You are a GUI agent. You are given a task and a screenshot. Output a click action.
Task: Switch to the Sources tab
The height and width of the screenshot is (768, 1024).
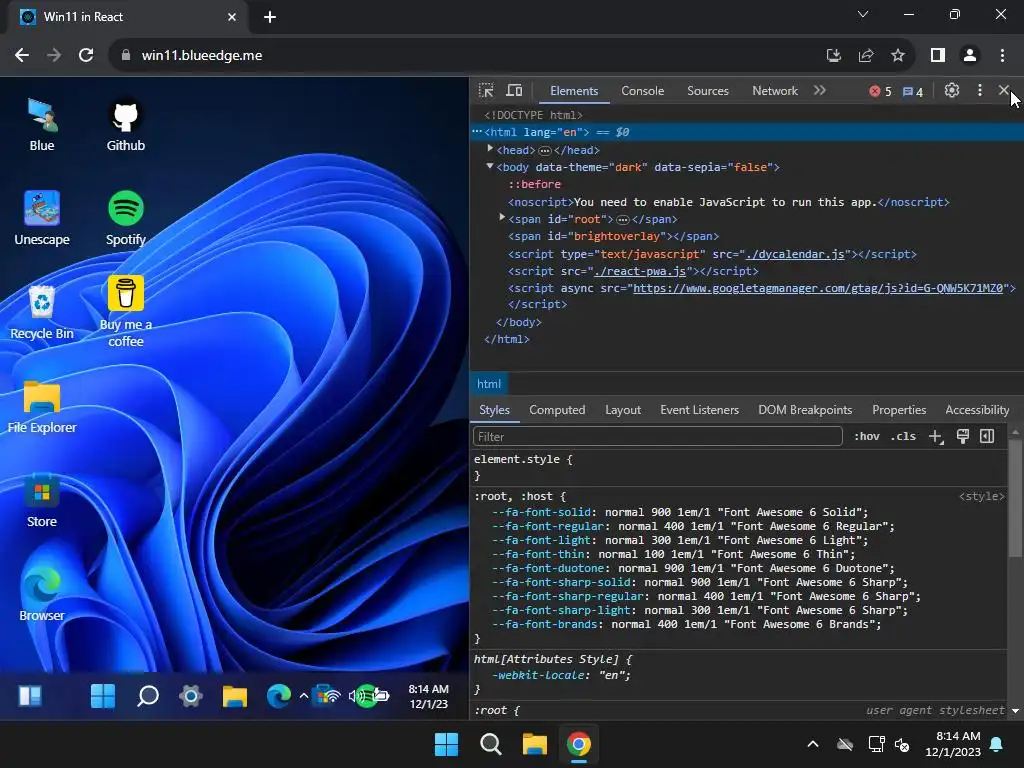pos(708,91)
